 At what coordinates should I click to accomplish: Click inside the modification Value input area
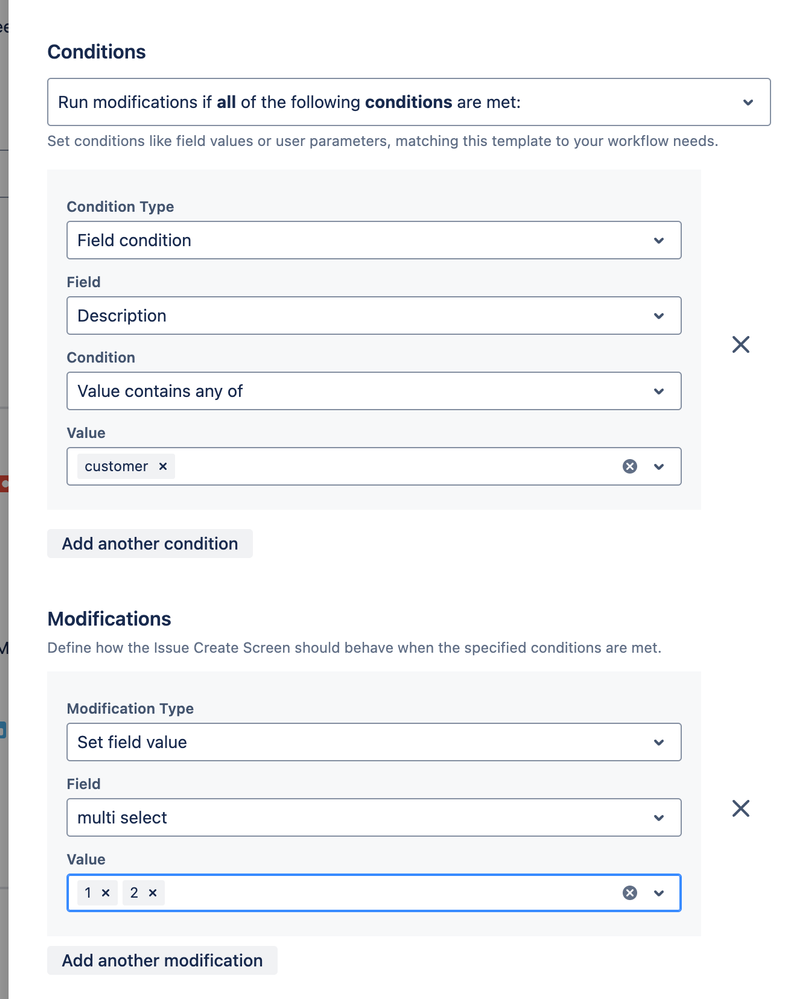click(400, 893)
